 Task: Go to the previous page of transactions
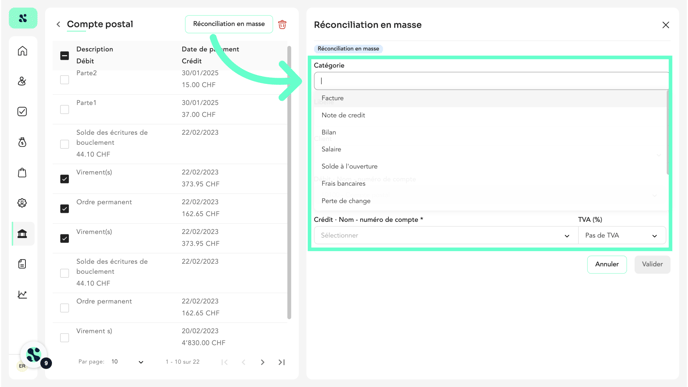click(244, 362)
